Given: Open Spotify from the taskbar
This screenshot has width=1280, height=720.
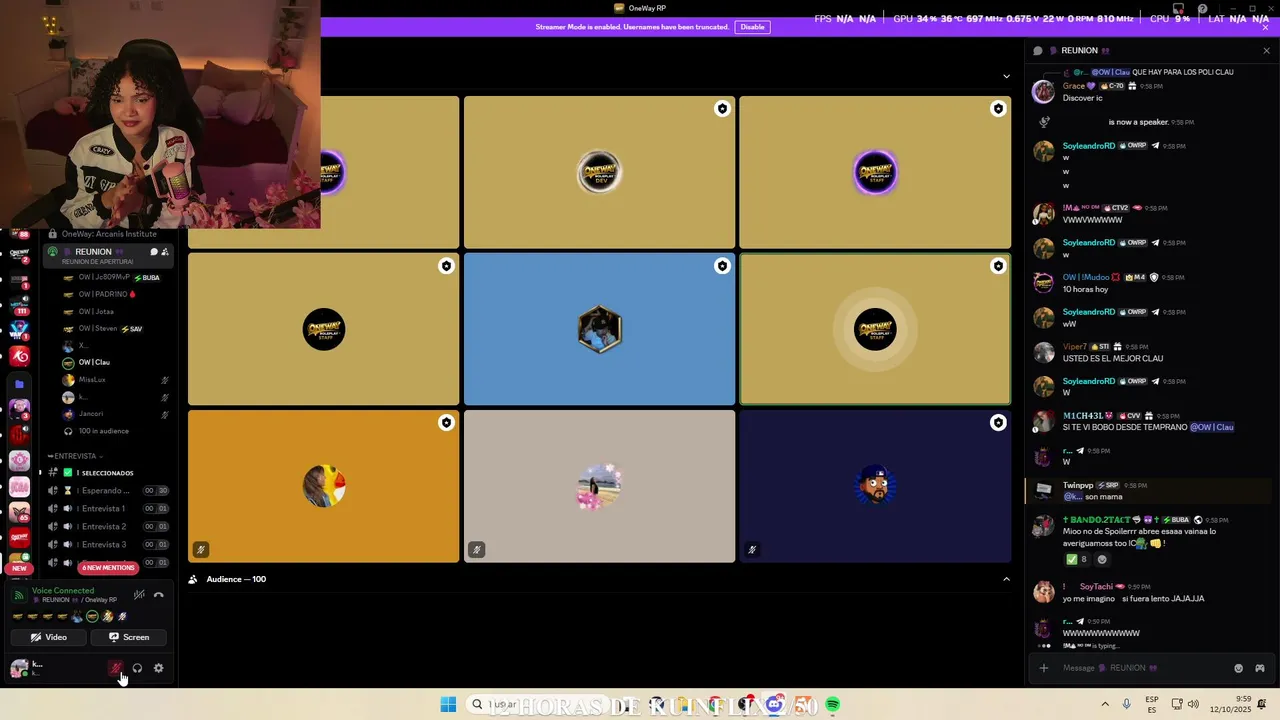Looking at the screenshot, I should [833, 704].
